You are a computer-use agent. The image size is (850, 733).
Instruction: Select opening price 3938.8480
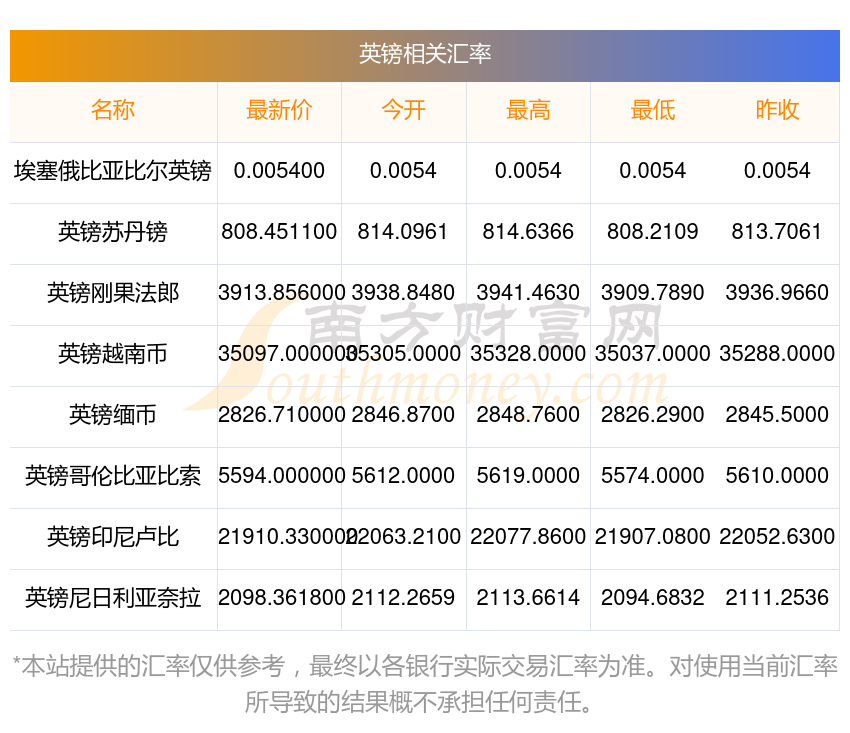pyautogui.click(x=403, y=293)
